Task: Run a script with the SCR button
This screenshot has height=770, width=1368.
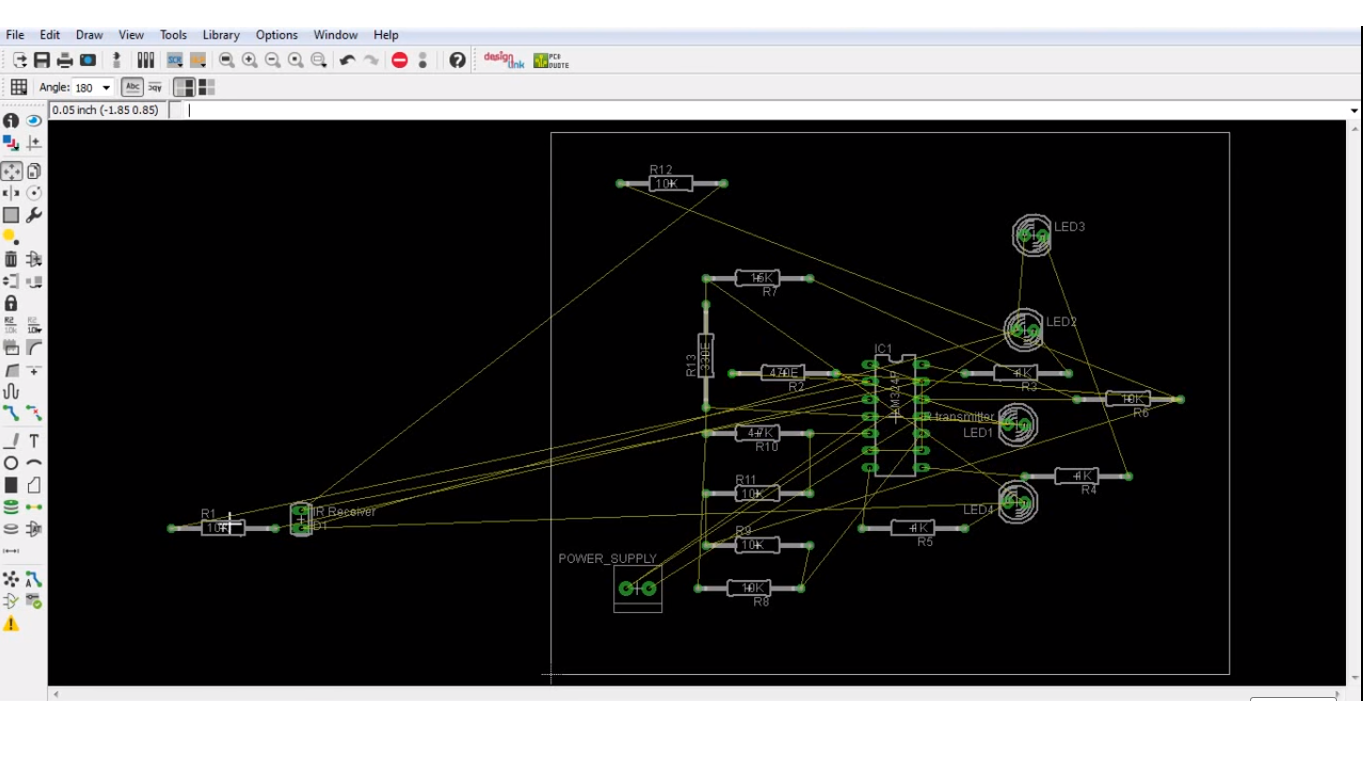Action: (175, 61)
